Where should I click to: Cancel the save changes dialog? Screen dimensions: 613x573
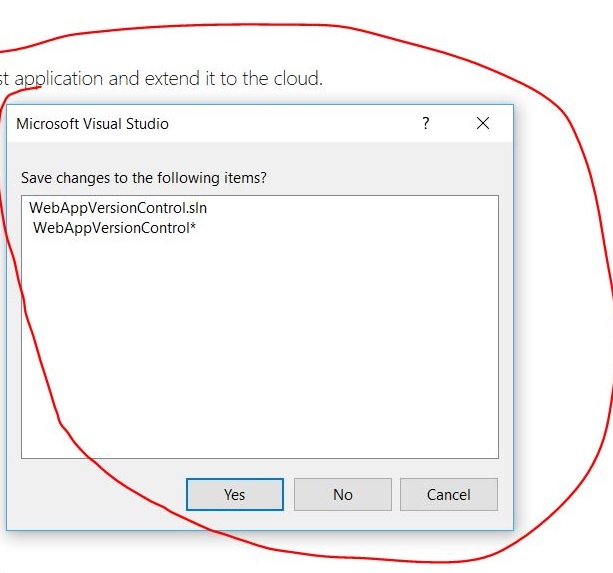point(448,494)
